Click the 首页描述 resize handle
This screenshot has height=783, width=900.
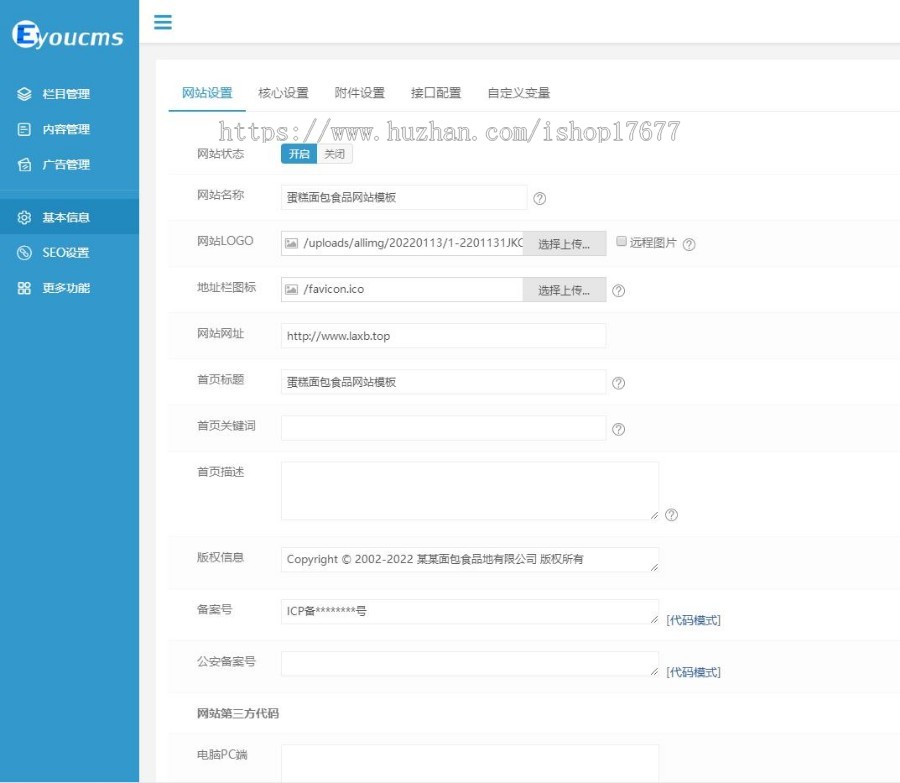pos(654,515)
